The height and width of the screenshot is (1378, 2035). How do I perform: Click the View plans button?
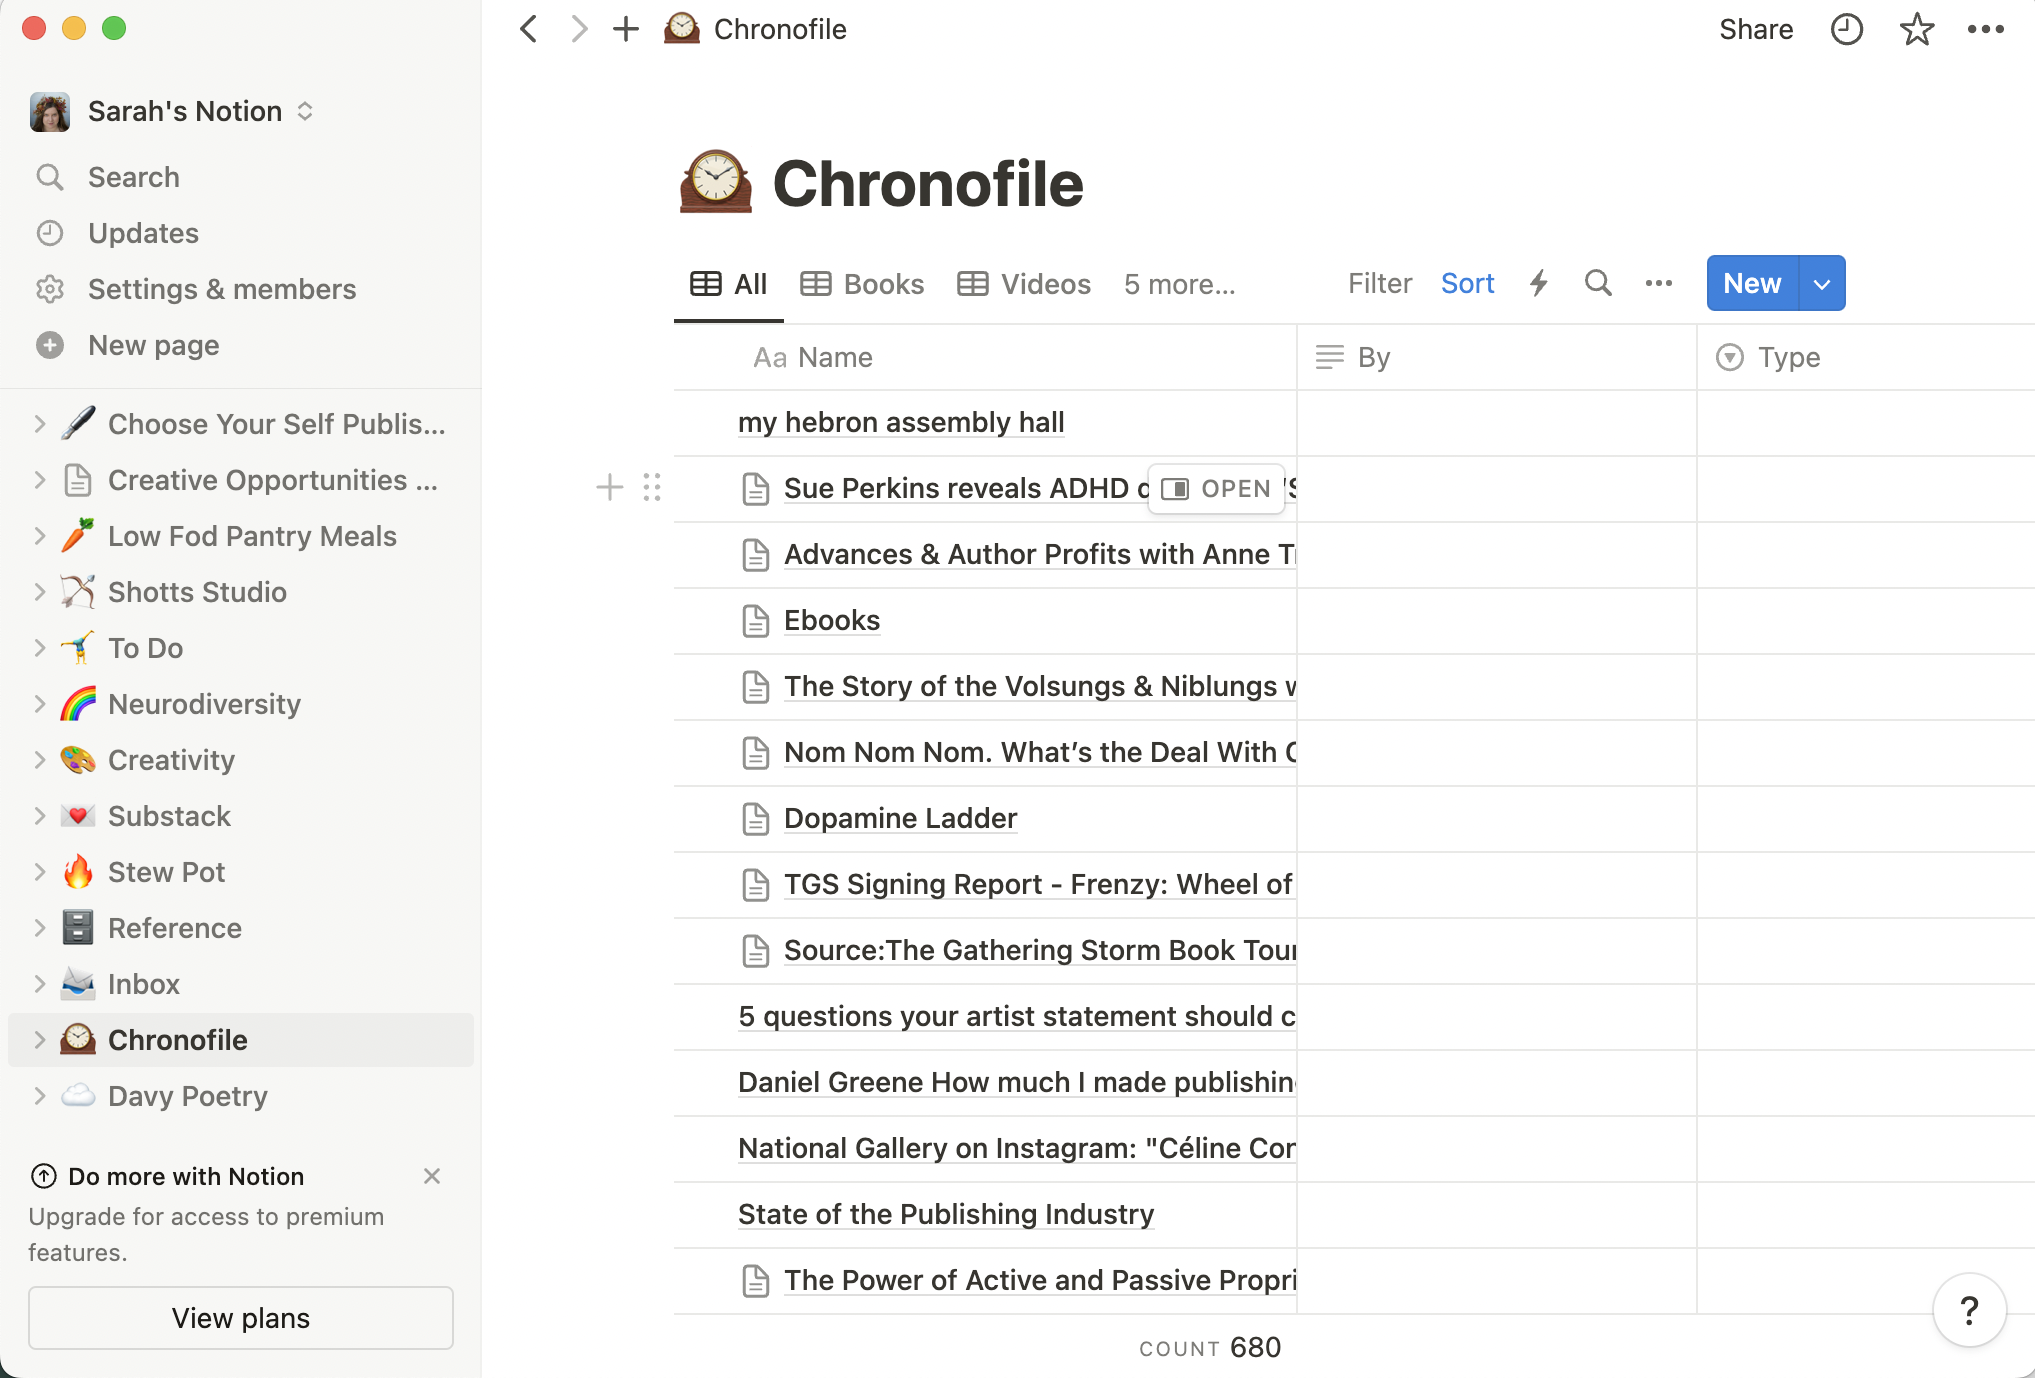click(x=240, y=1318)
